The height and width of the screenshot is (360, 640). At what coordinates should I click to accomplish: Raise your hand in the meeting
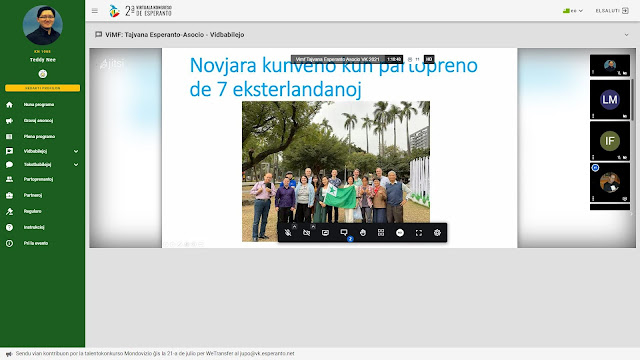tap(363, 233)
